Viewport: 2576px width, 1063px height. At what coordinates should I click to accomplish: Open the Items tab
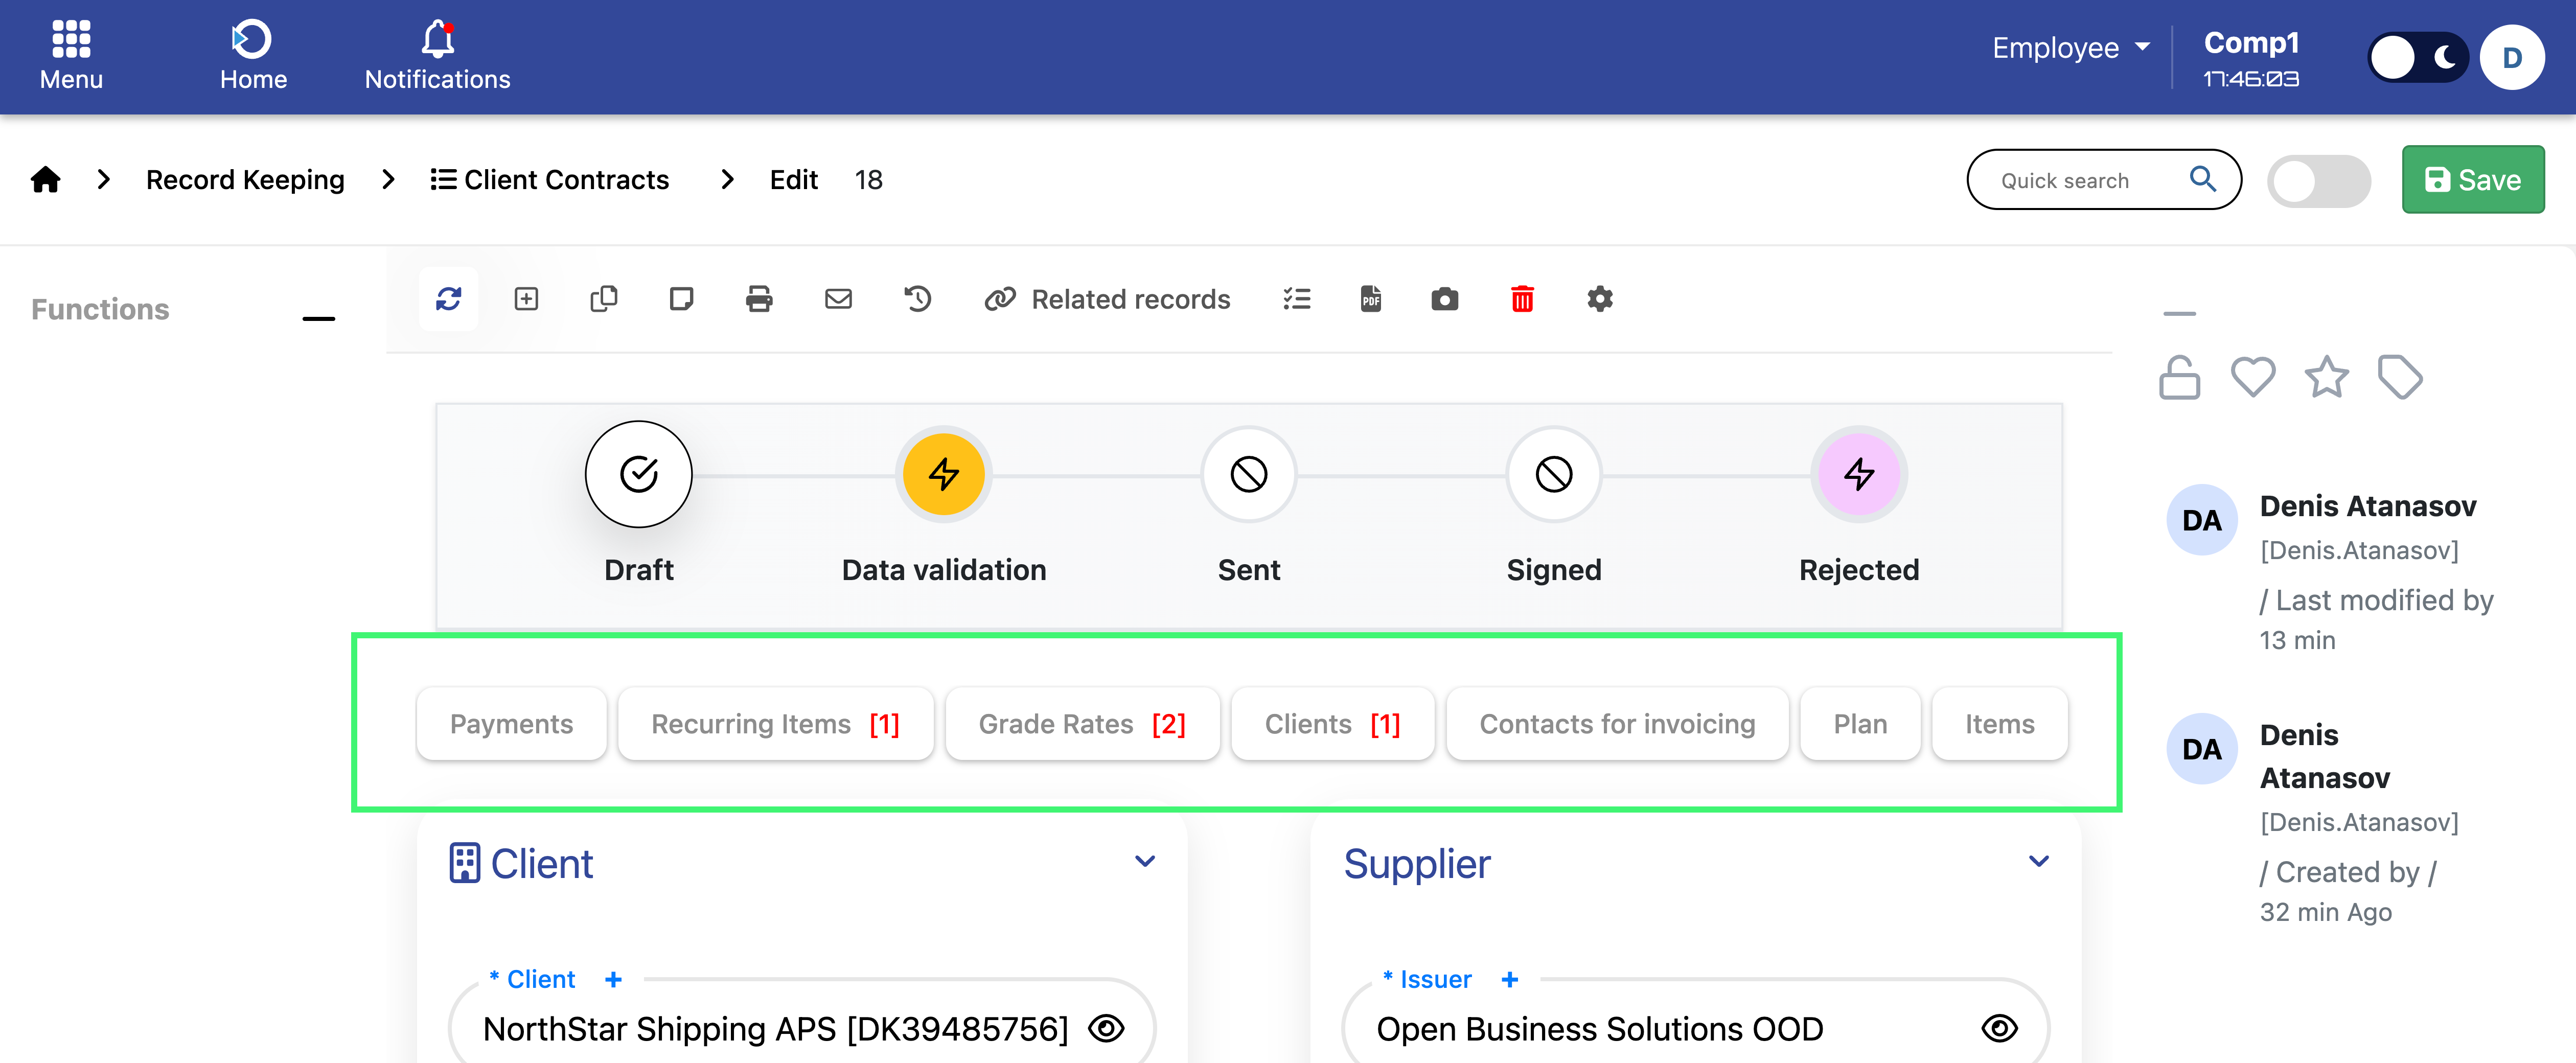click(1999, 724)
